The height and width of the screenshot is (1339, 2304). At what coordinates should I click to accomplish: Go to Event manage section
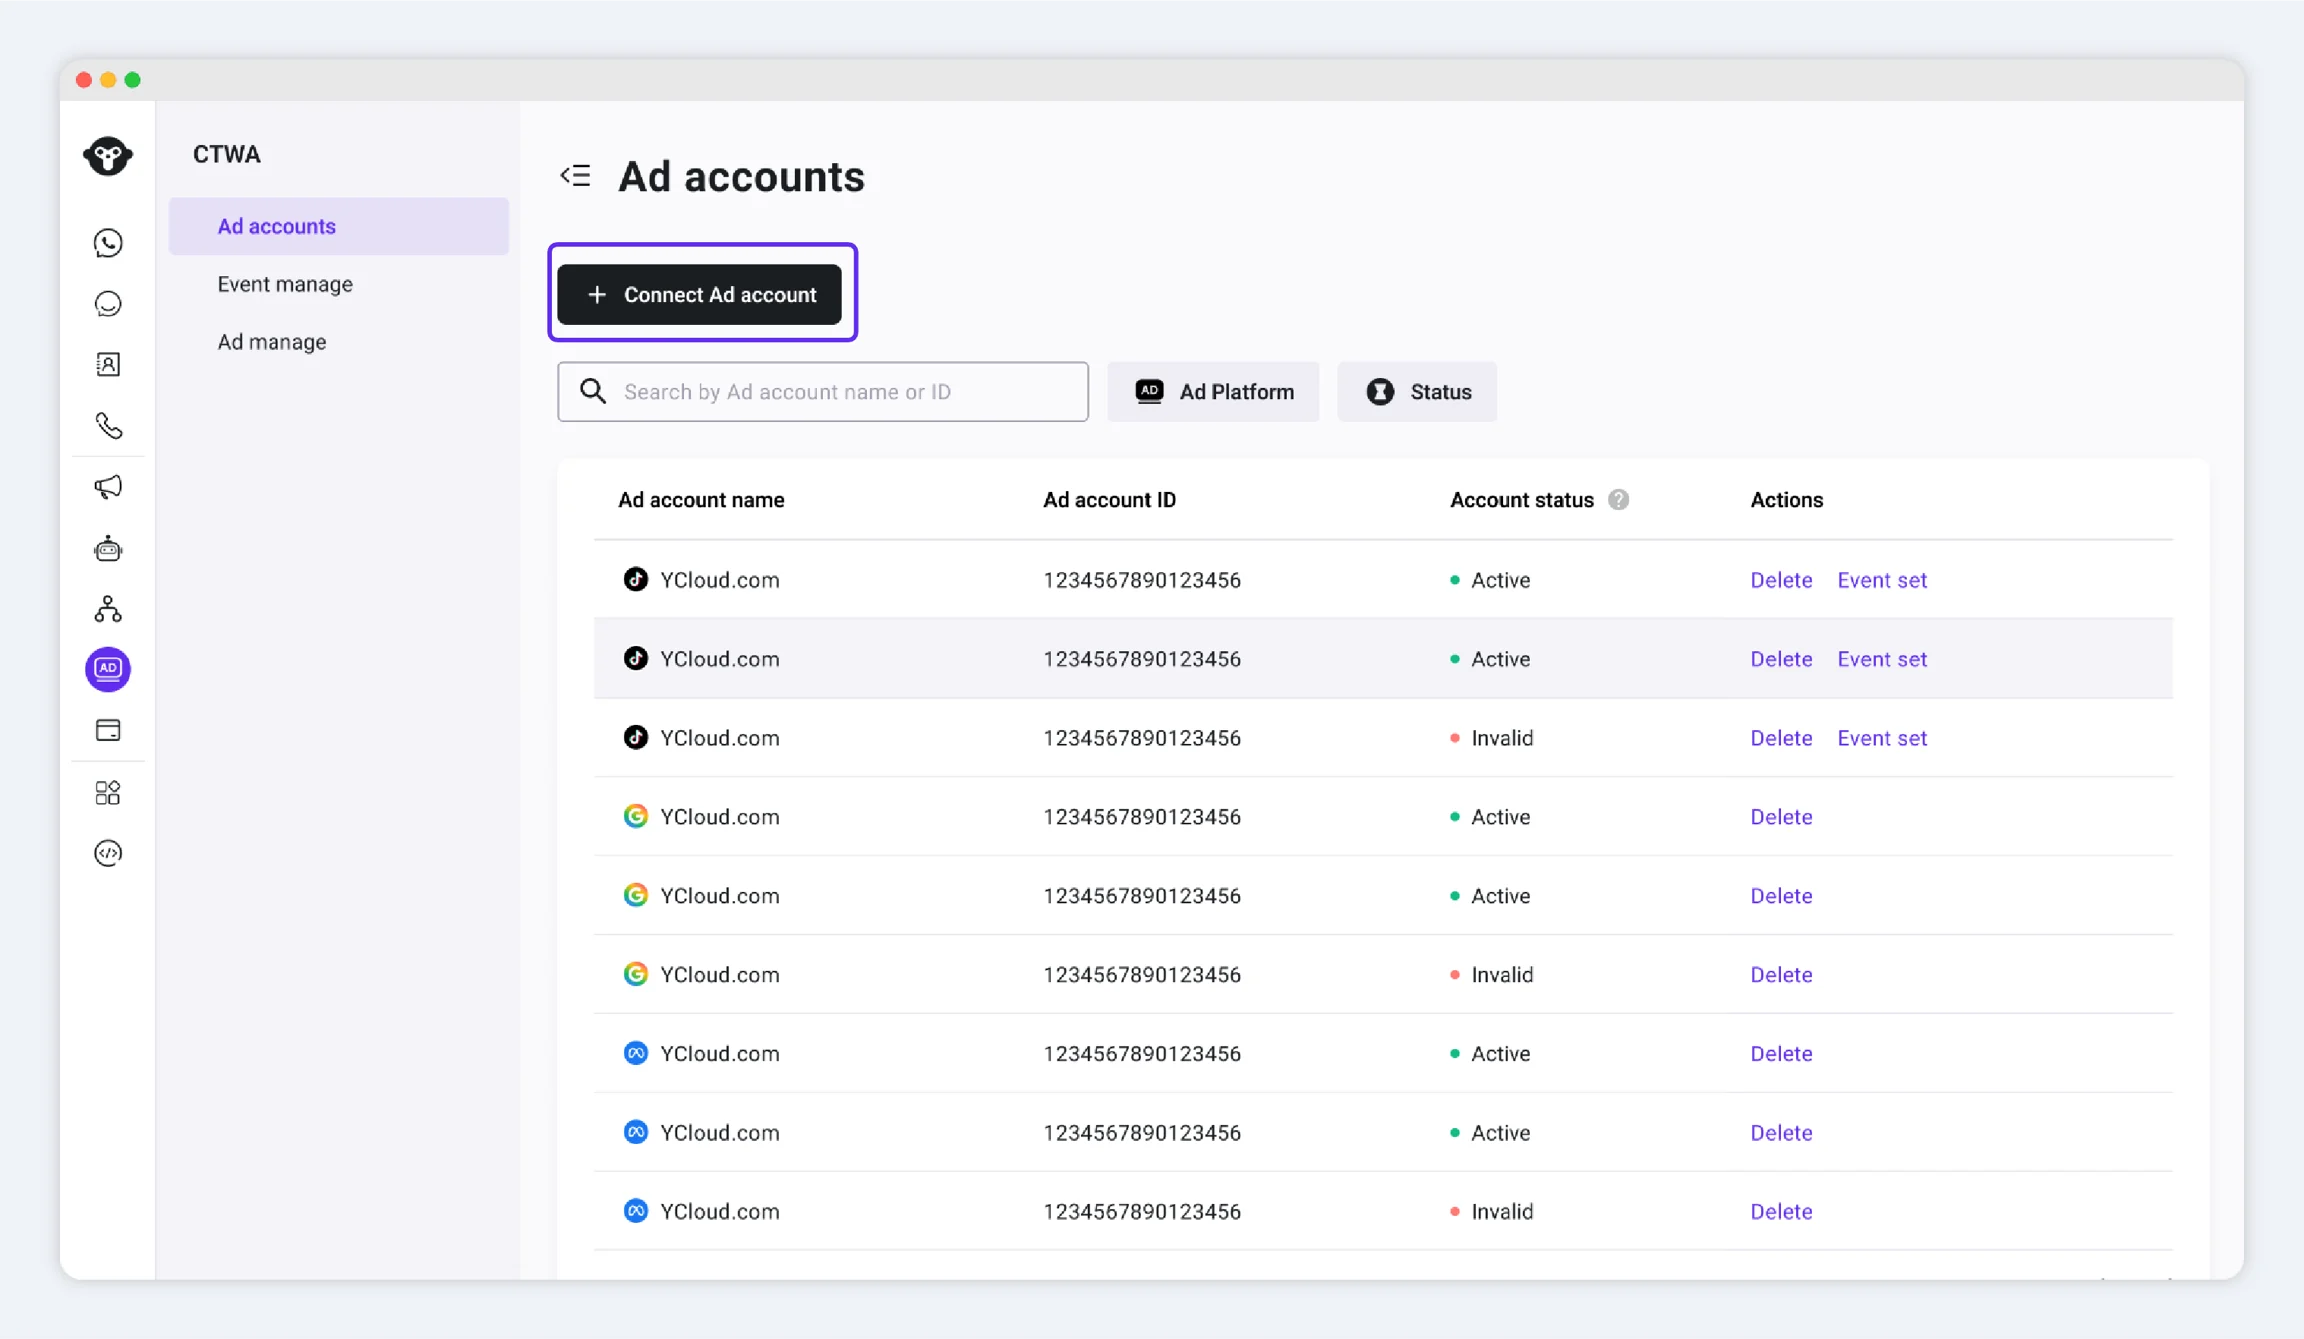pos(285,284)
